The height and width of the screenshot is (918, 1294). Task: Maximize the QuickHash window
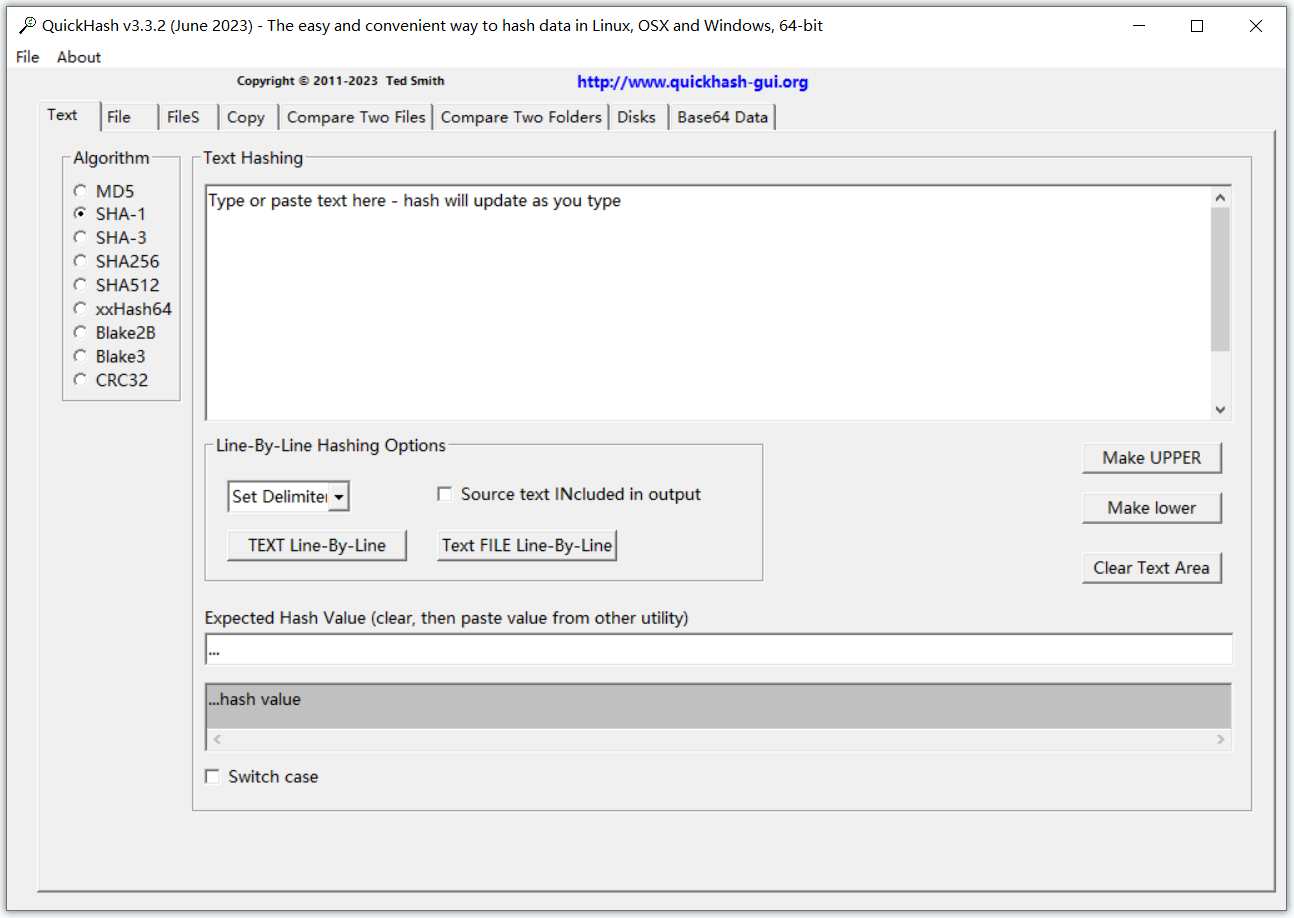[1197, 26]
